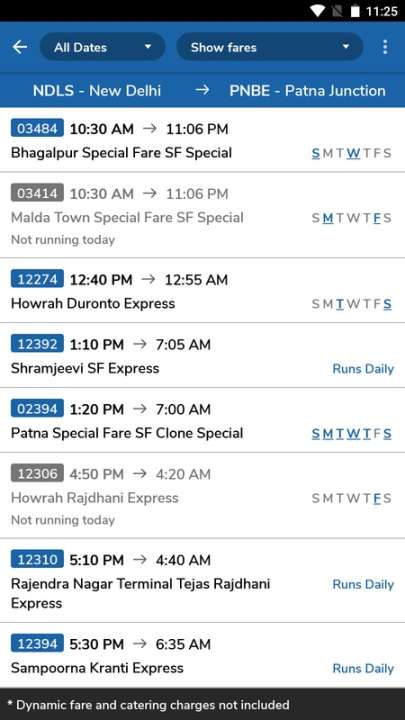Screen dimensions: 405x720
Task: Open Patna Special Fare SF Clone Special
Action: pos(202,420)
